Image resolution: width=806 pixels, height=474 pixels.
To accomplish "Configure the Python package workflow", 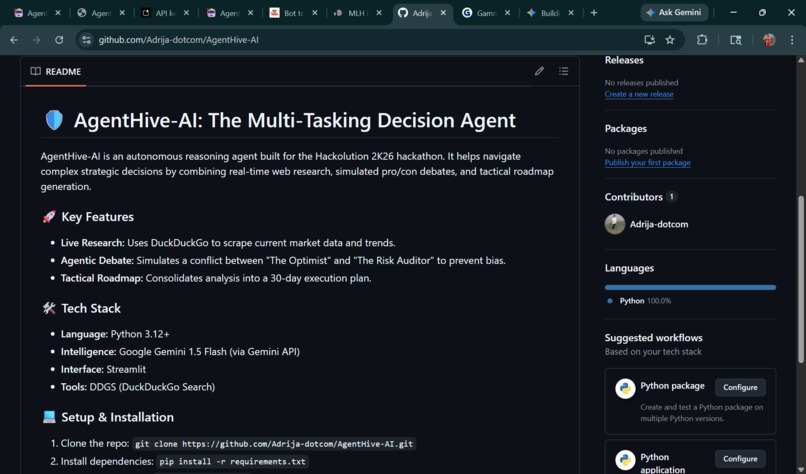I will (740, 387).
